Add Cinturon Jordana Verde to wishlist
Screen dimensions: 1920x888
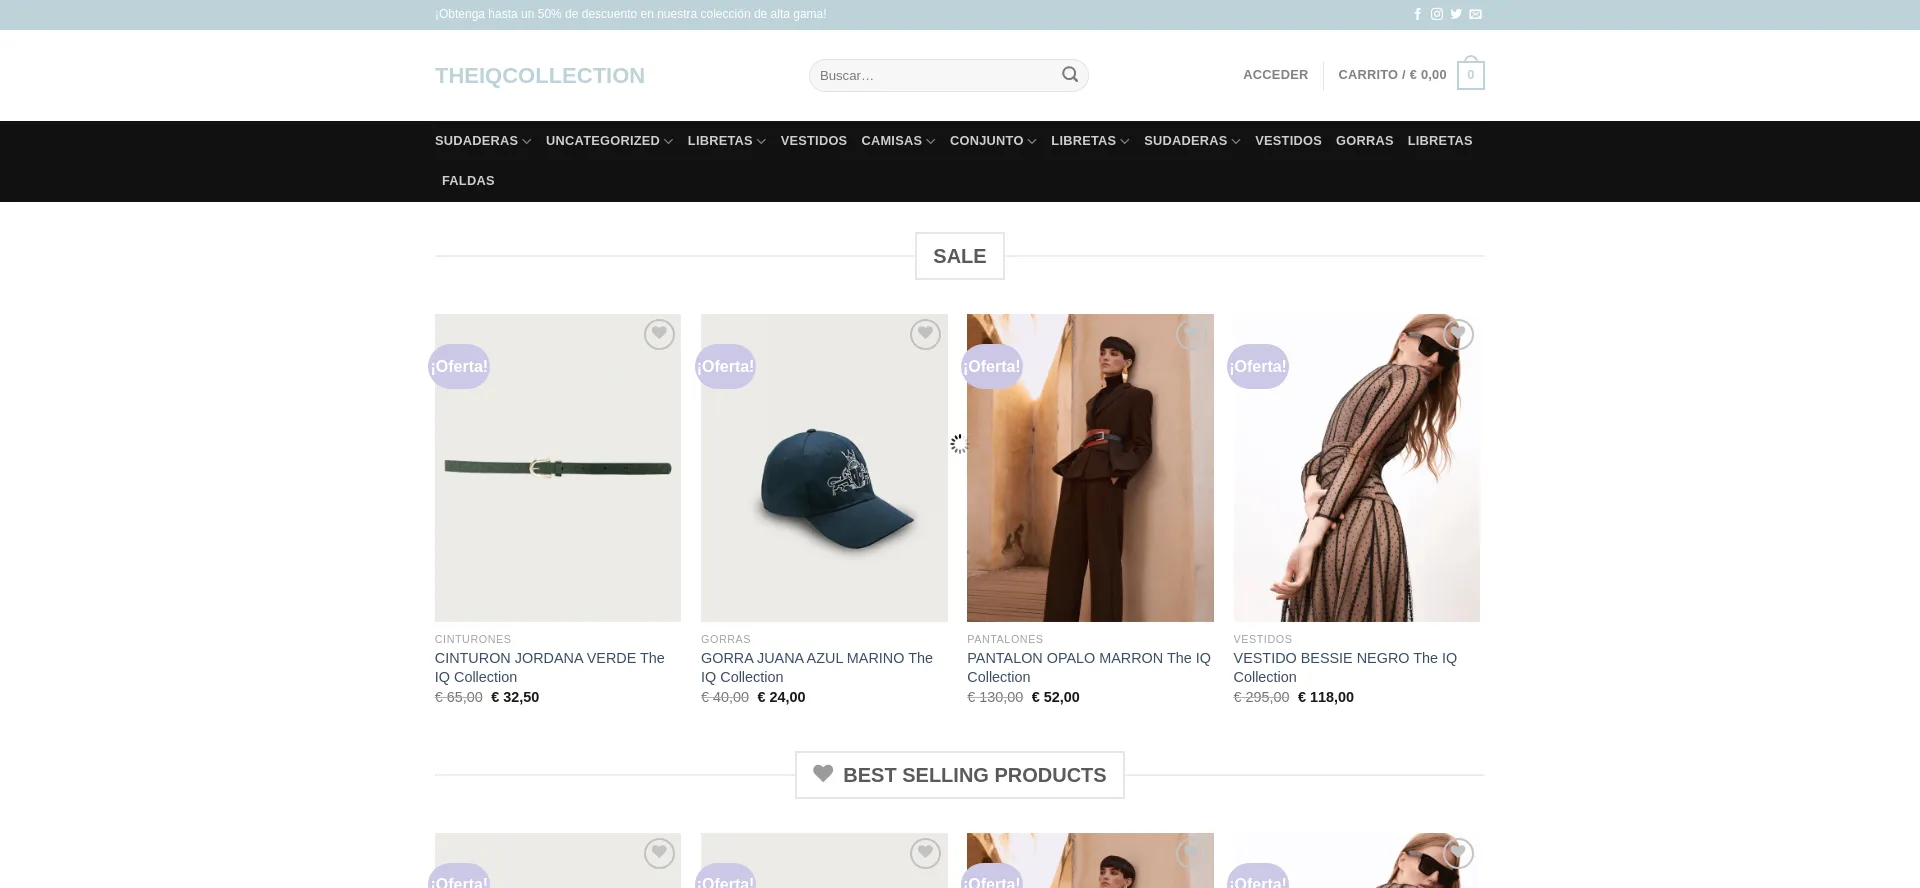658,334
